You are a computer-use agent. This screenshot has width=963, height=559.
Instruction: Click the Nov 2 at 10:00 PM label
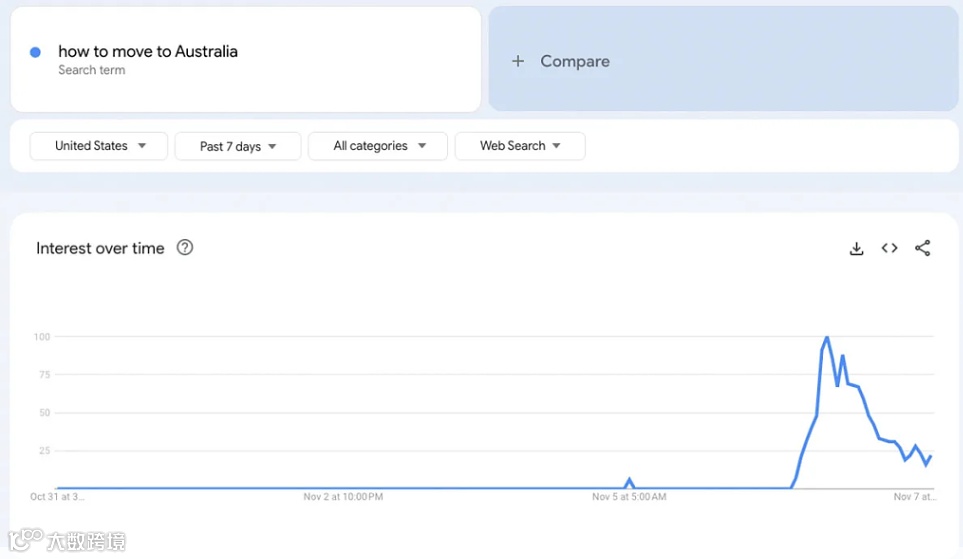tap(343, 497)
